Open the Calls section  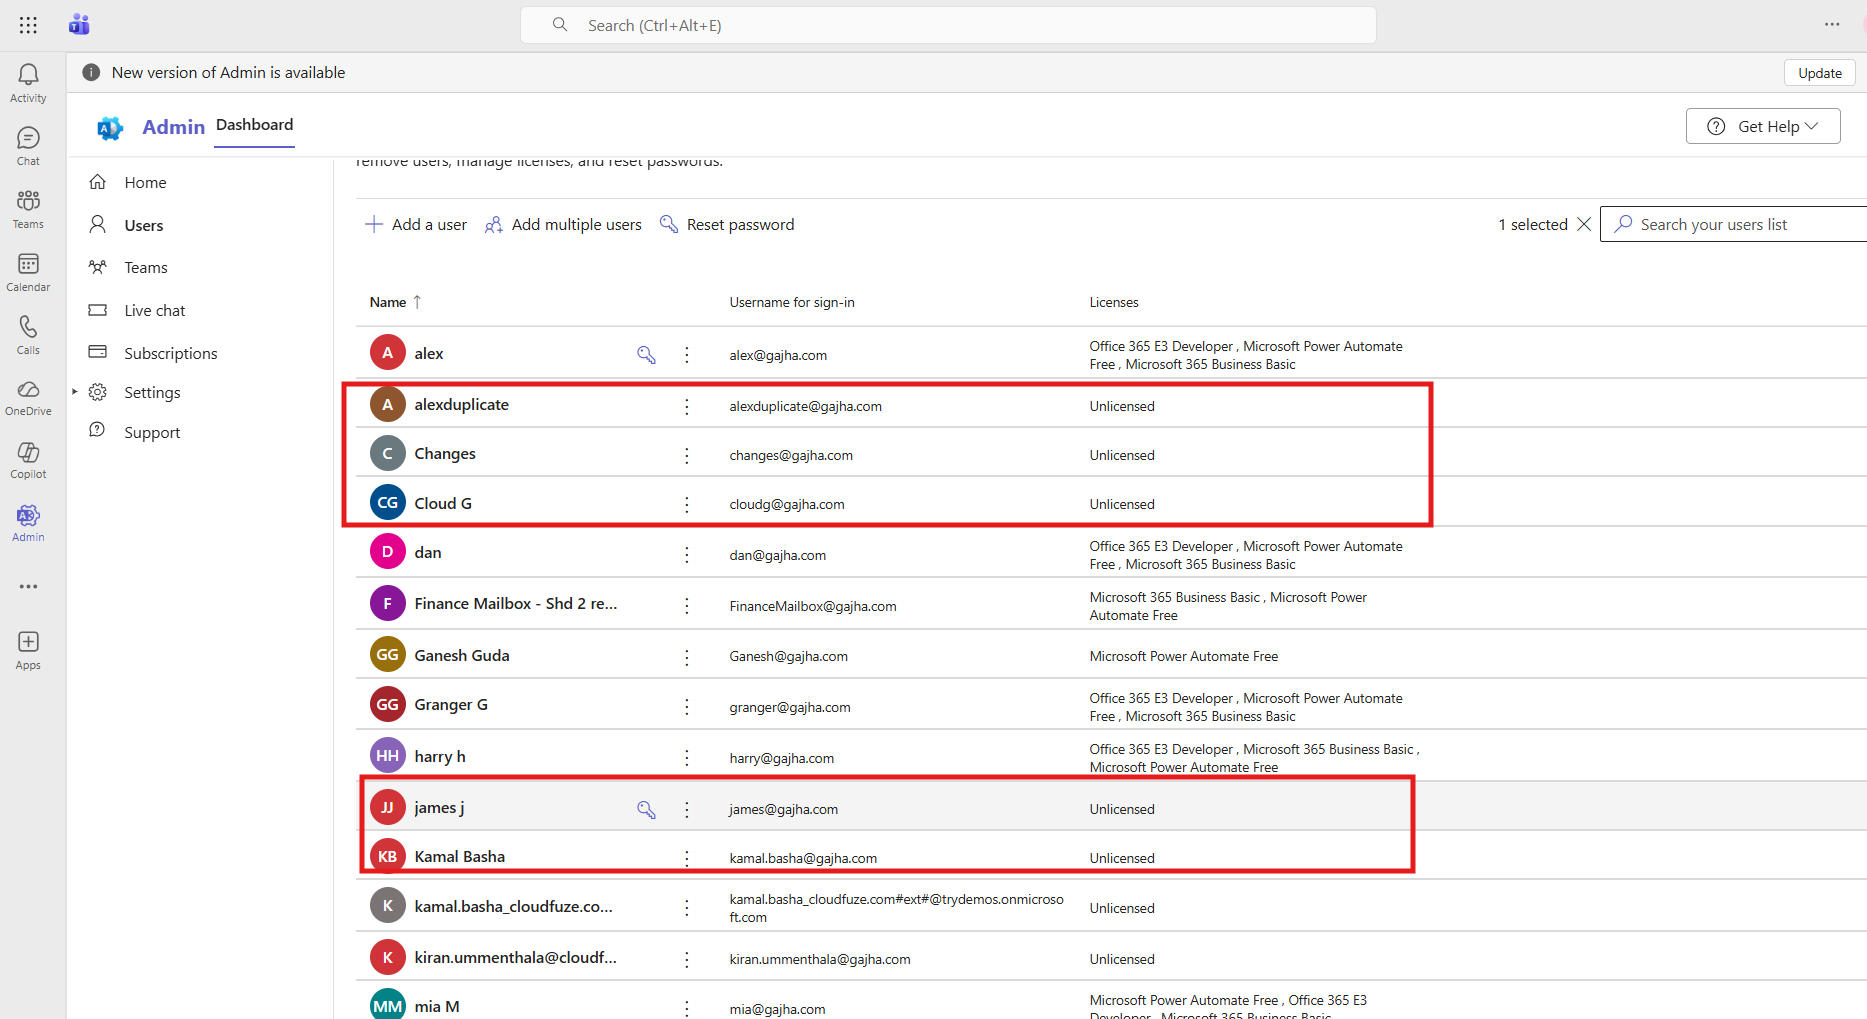tap(27, 334)
